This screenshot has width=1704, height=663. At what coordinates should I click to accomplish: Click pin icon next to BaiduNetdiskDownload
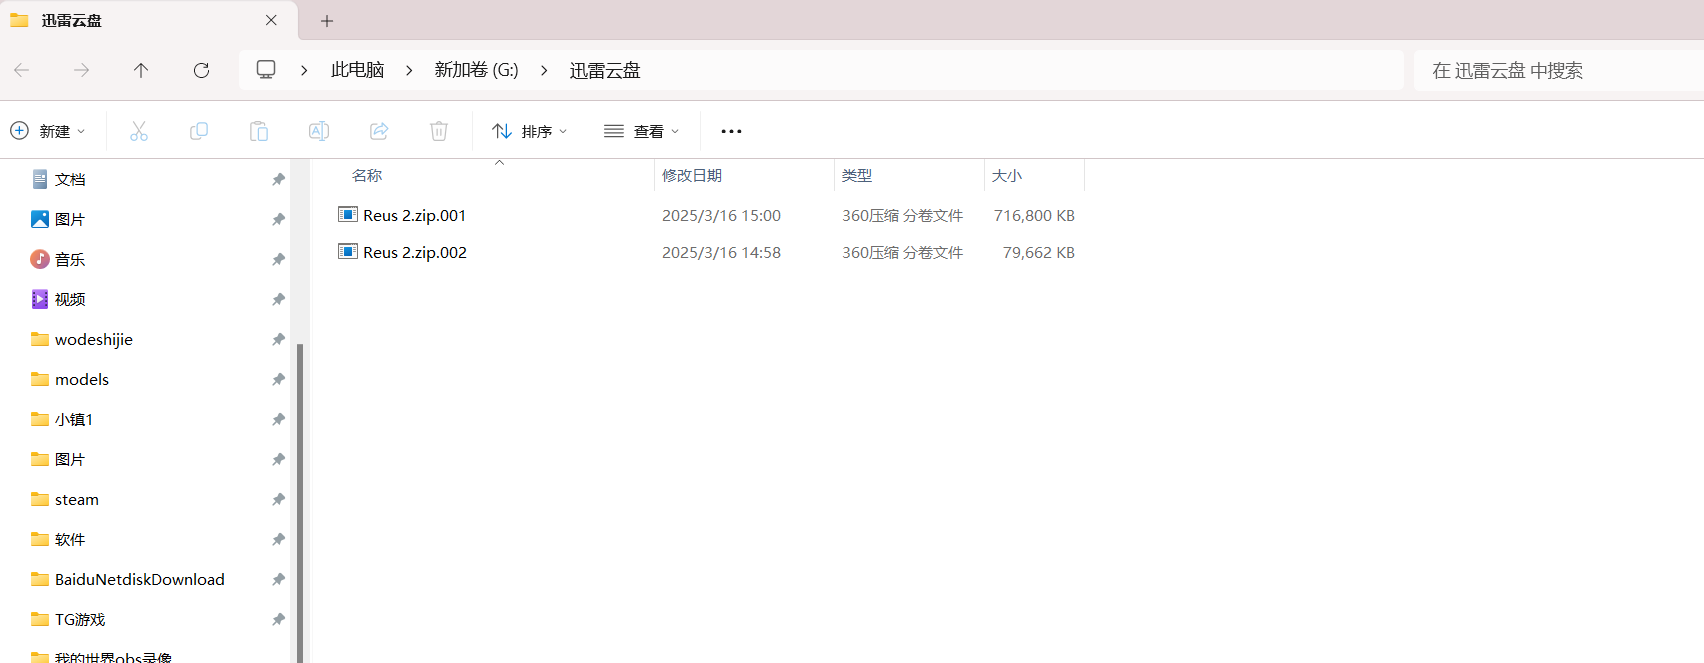click(x=278, y=579)
